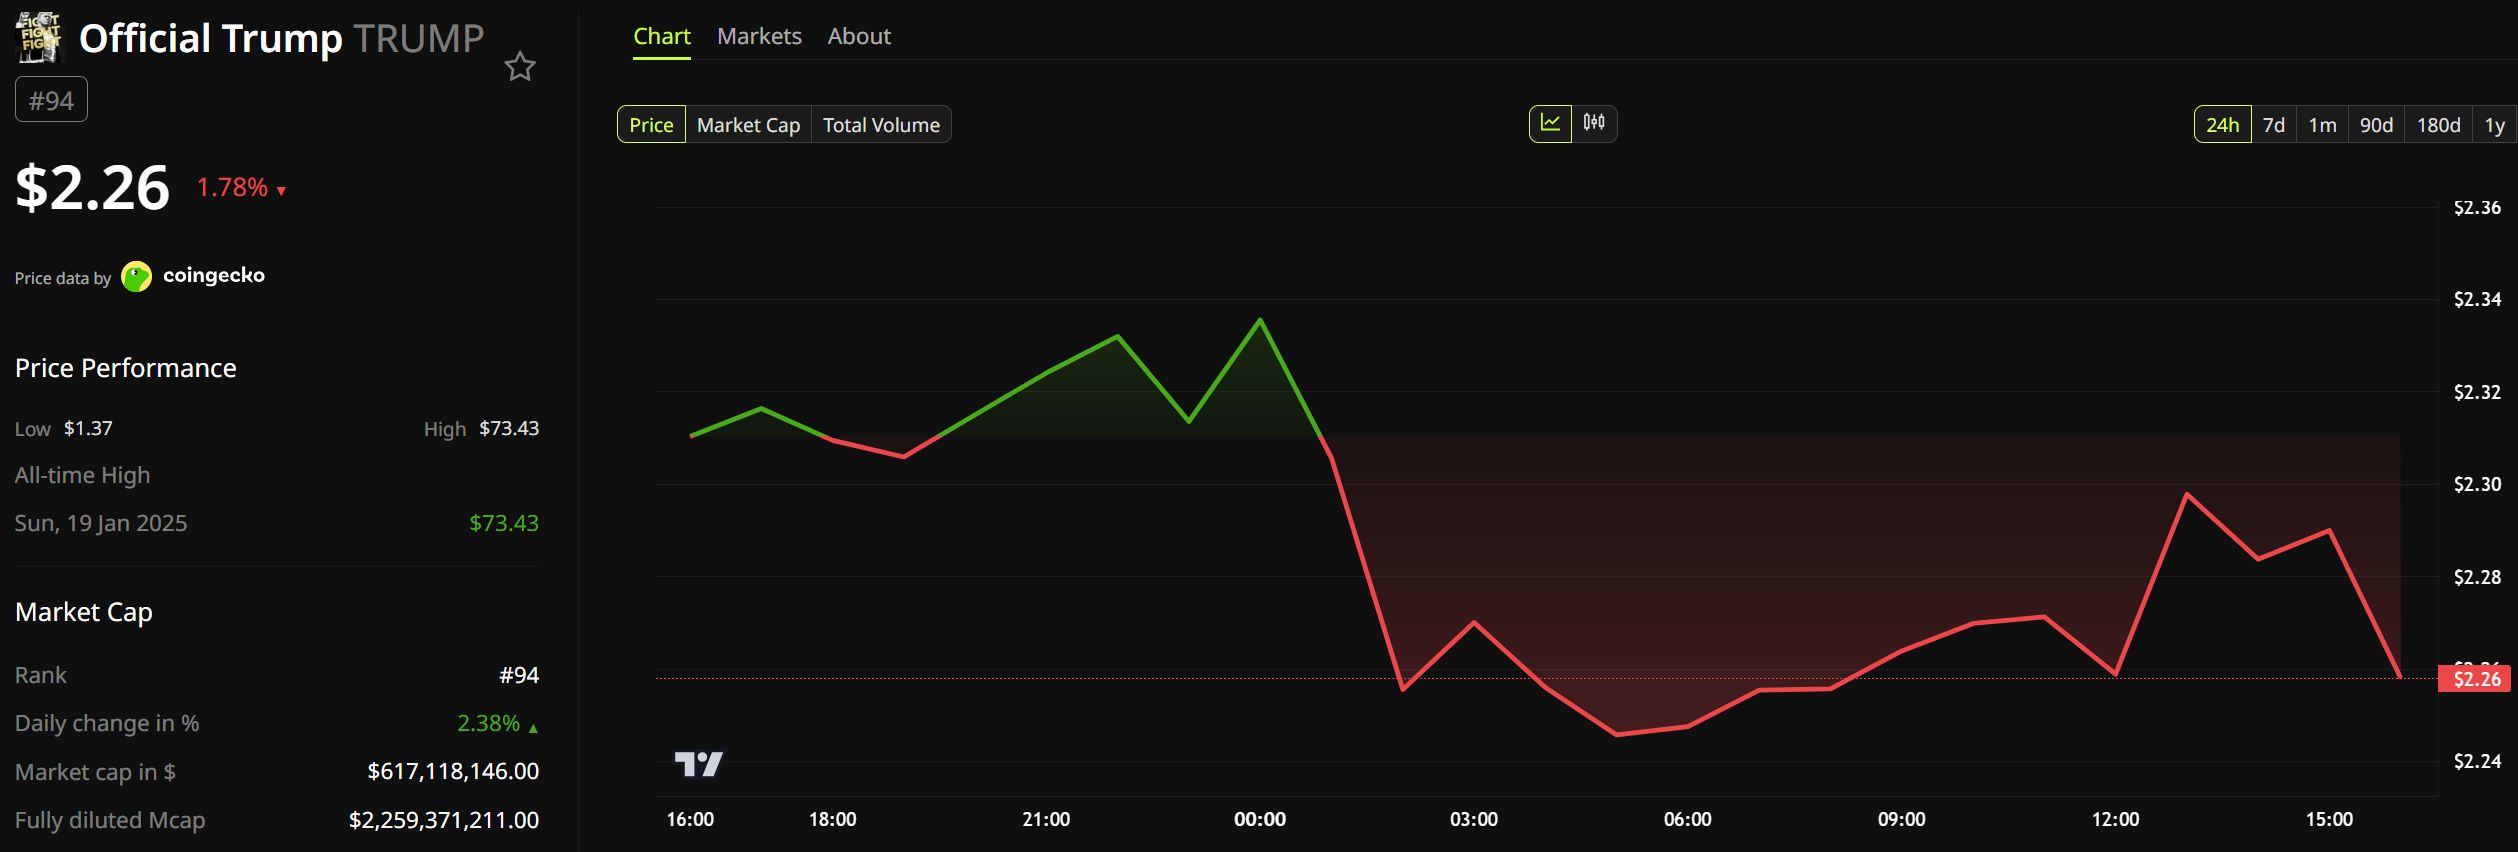Open the Chart tab
Image resolution: width=2518 pixels, height=852 pixels.
pos(662,37)
